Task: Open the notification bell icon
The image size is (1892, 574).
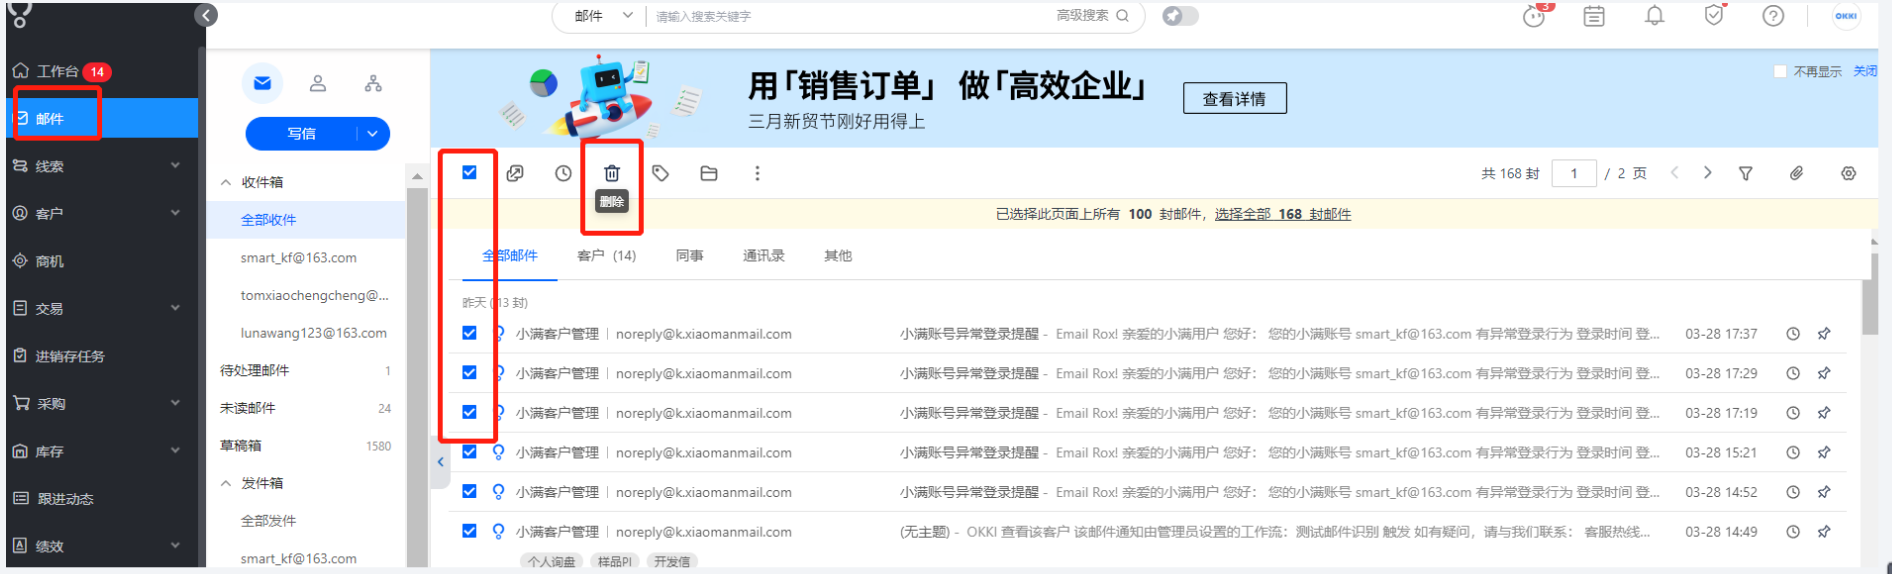Action: coord(1655,16)
